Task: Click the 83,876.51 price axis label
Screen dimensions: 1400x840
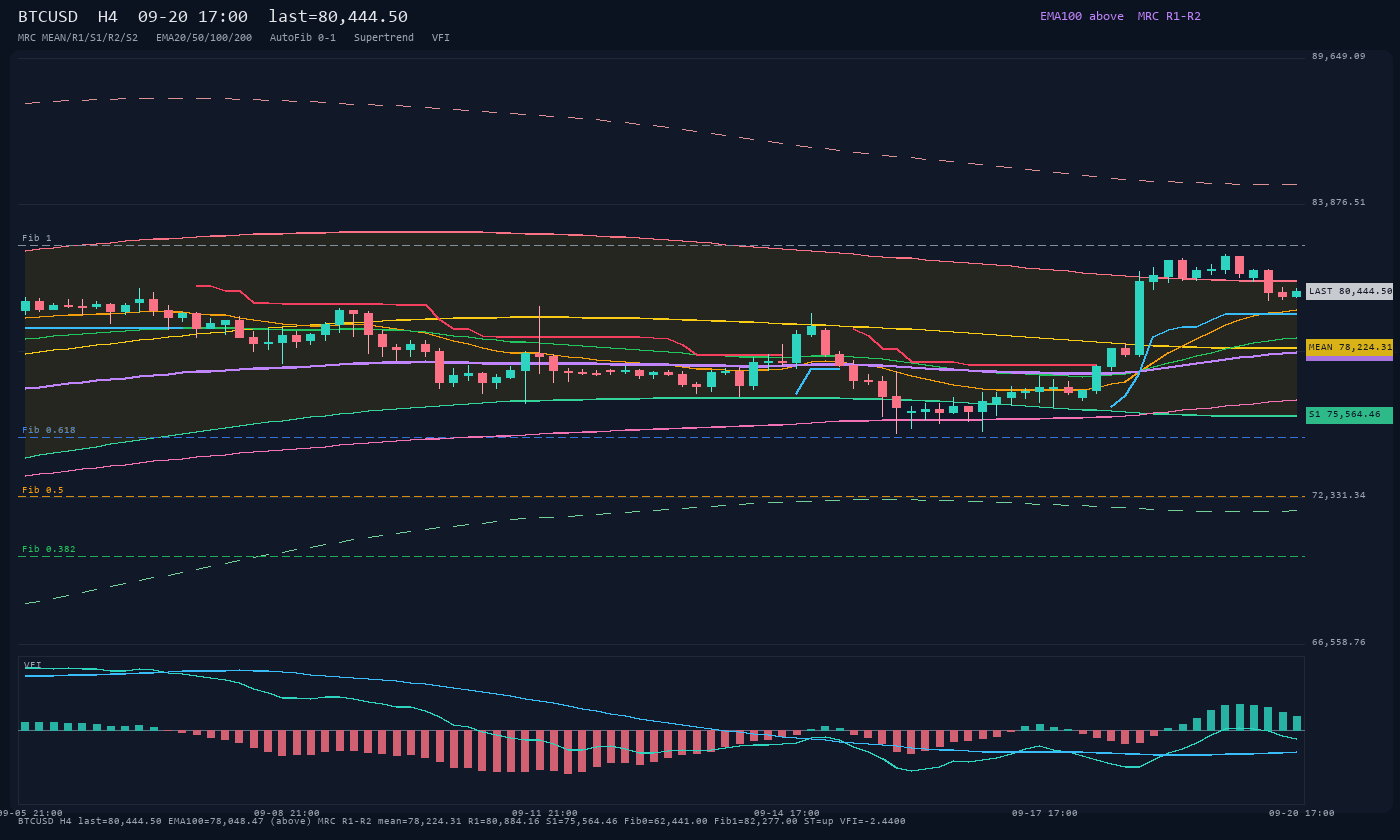Action: point(1338,202)
